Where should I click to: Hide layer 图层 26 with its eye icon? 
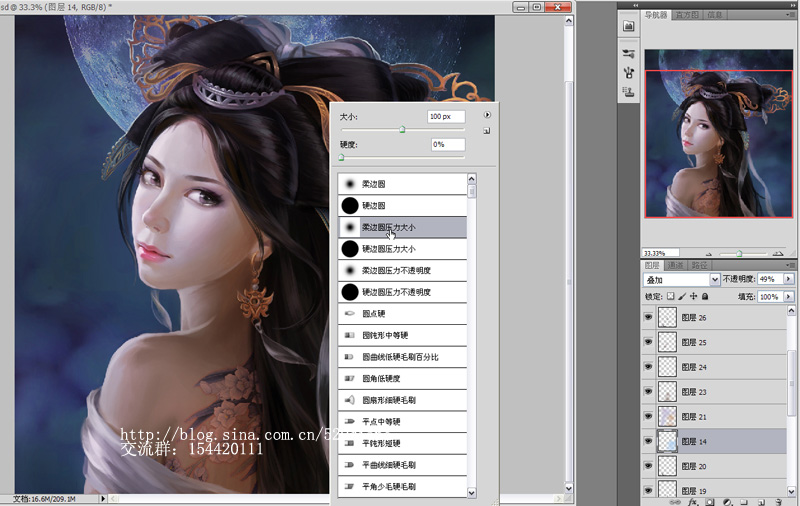pos(648,317)
